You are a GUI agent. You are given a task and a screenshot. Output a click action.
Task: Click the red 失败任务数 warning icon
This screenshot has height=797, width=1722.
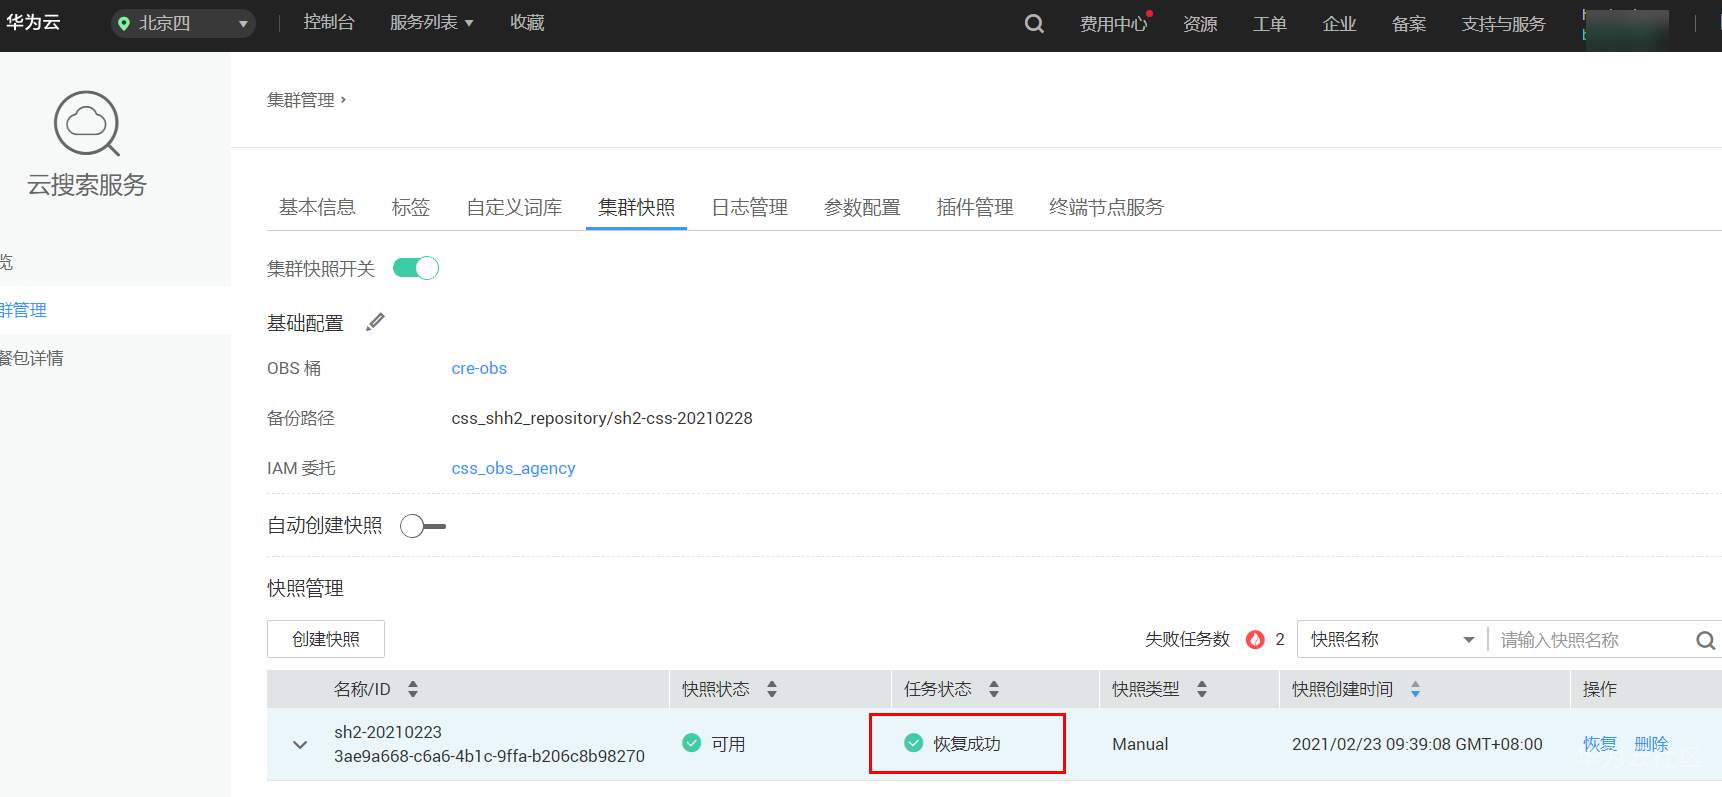[x=1255, y=639]
